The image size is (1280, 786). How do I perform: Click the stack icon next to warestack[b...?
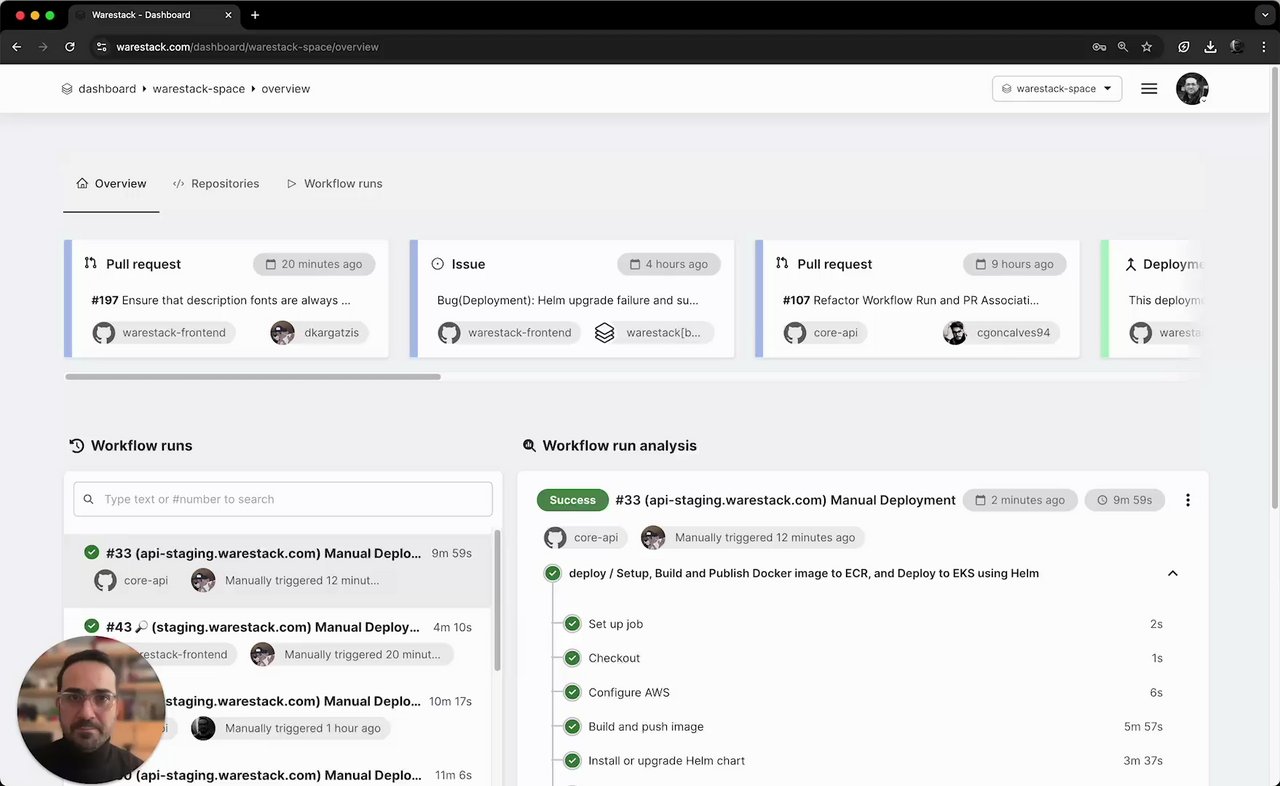[604, 333]
